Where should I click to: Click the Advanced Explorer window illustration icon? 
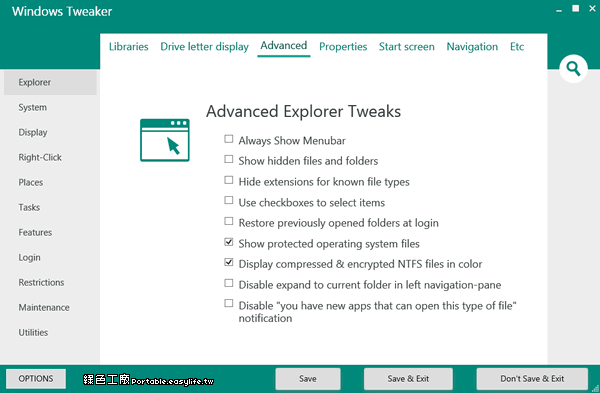[165, 140]
